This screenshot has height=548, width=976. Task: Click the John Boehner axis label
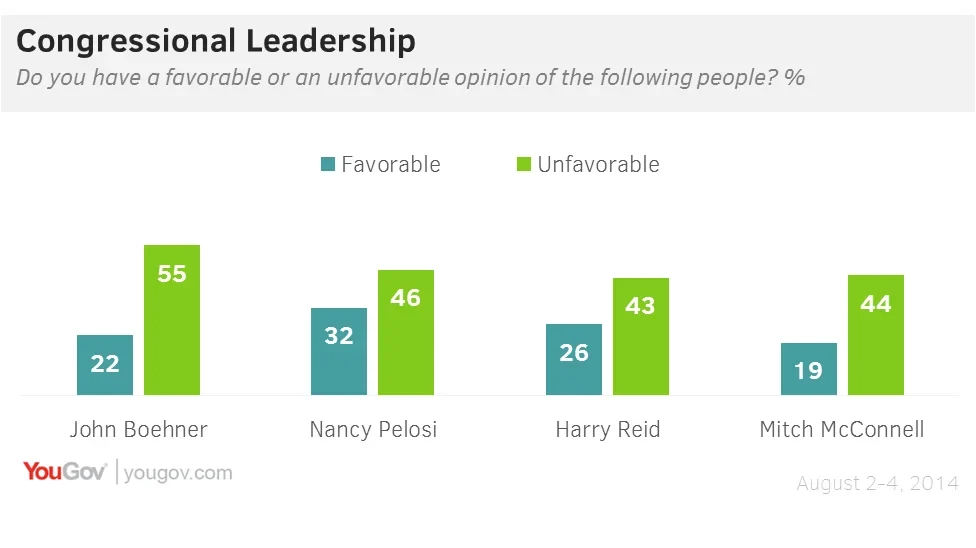[x=139, y=430]
